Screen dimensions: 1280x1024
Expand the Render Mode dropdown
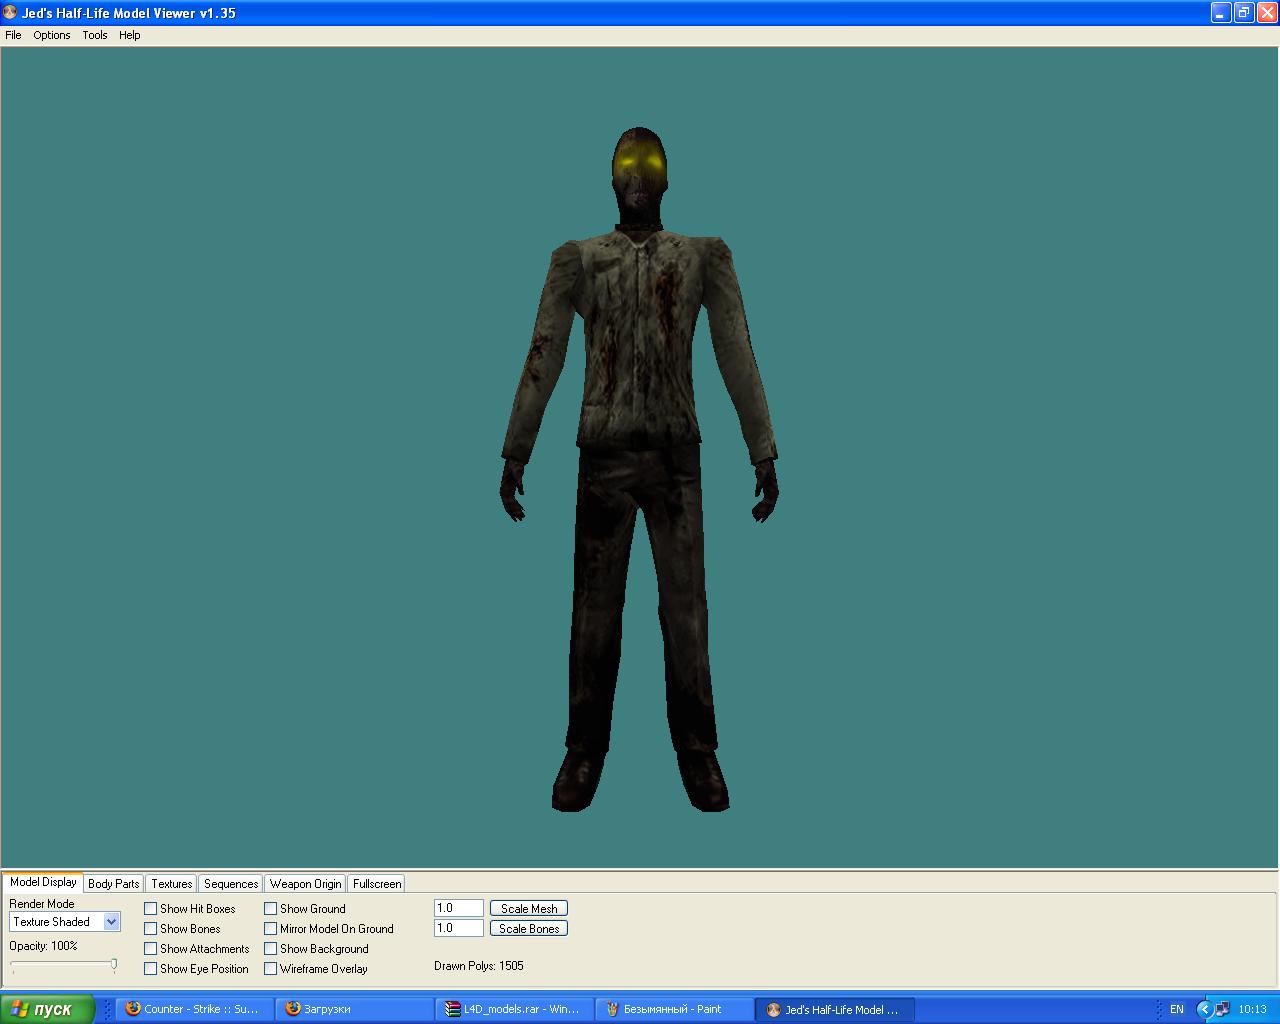click(x=111, y=922)
